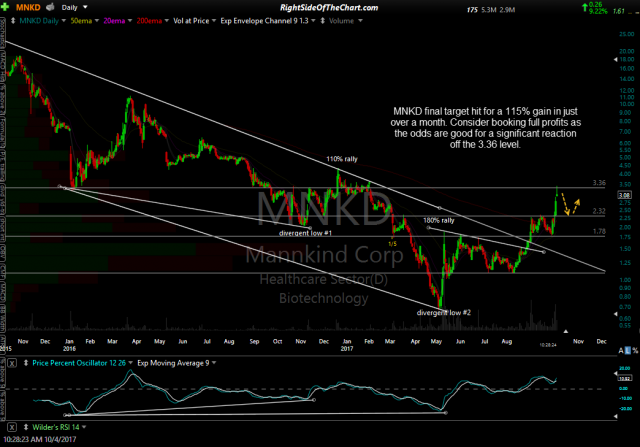
Task: Click the 'divergent low #2' annotation
Action: (444, 313)
